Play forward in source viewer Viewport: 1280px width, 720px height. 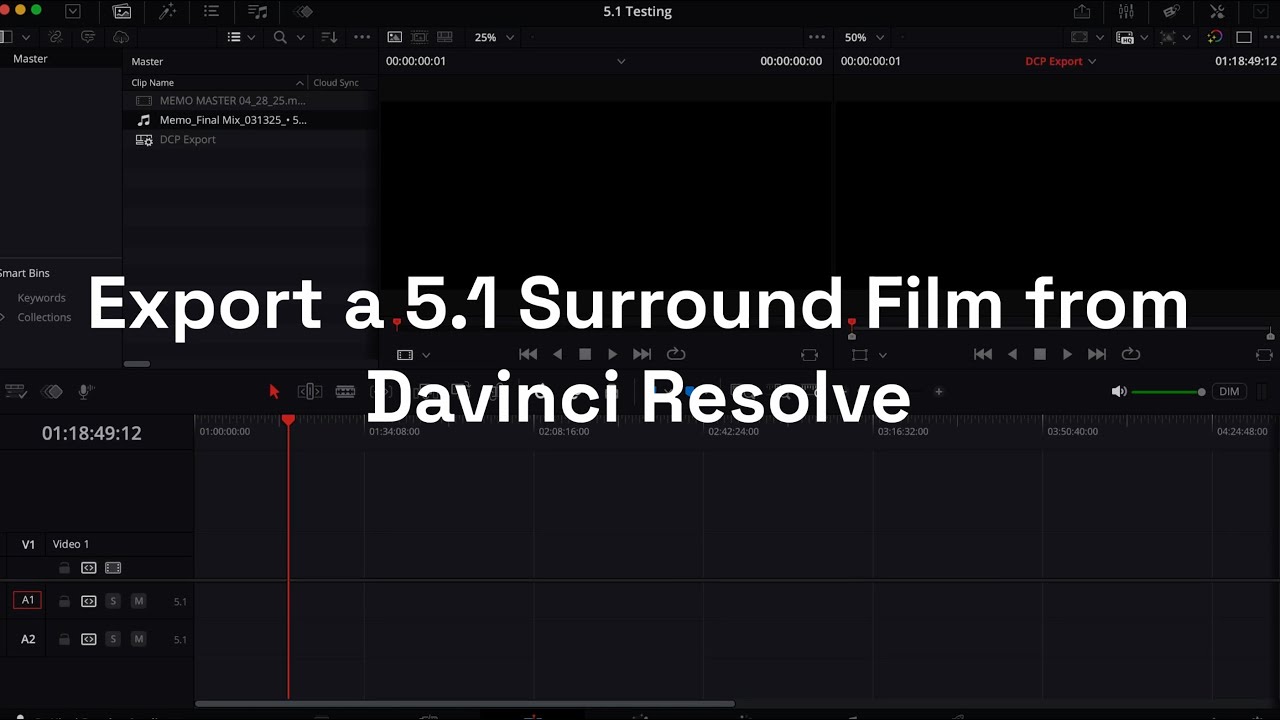(612, 354)
